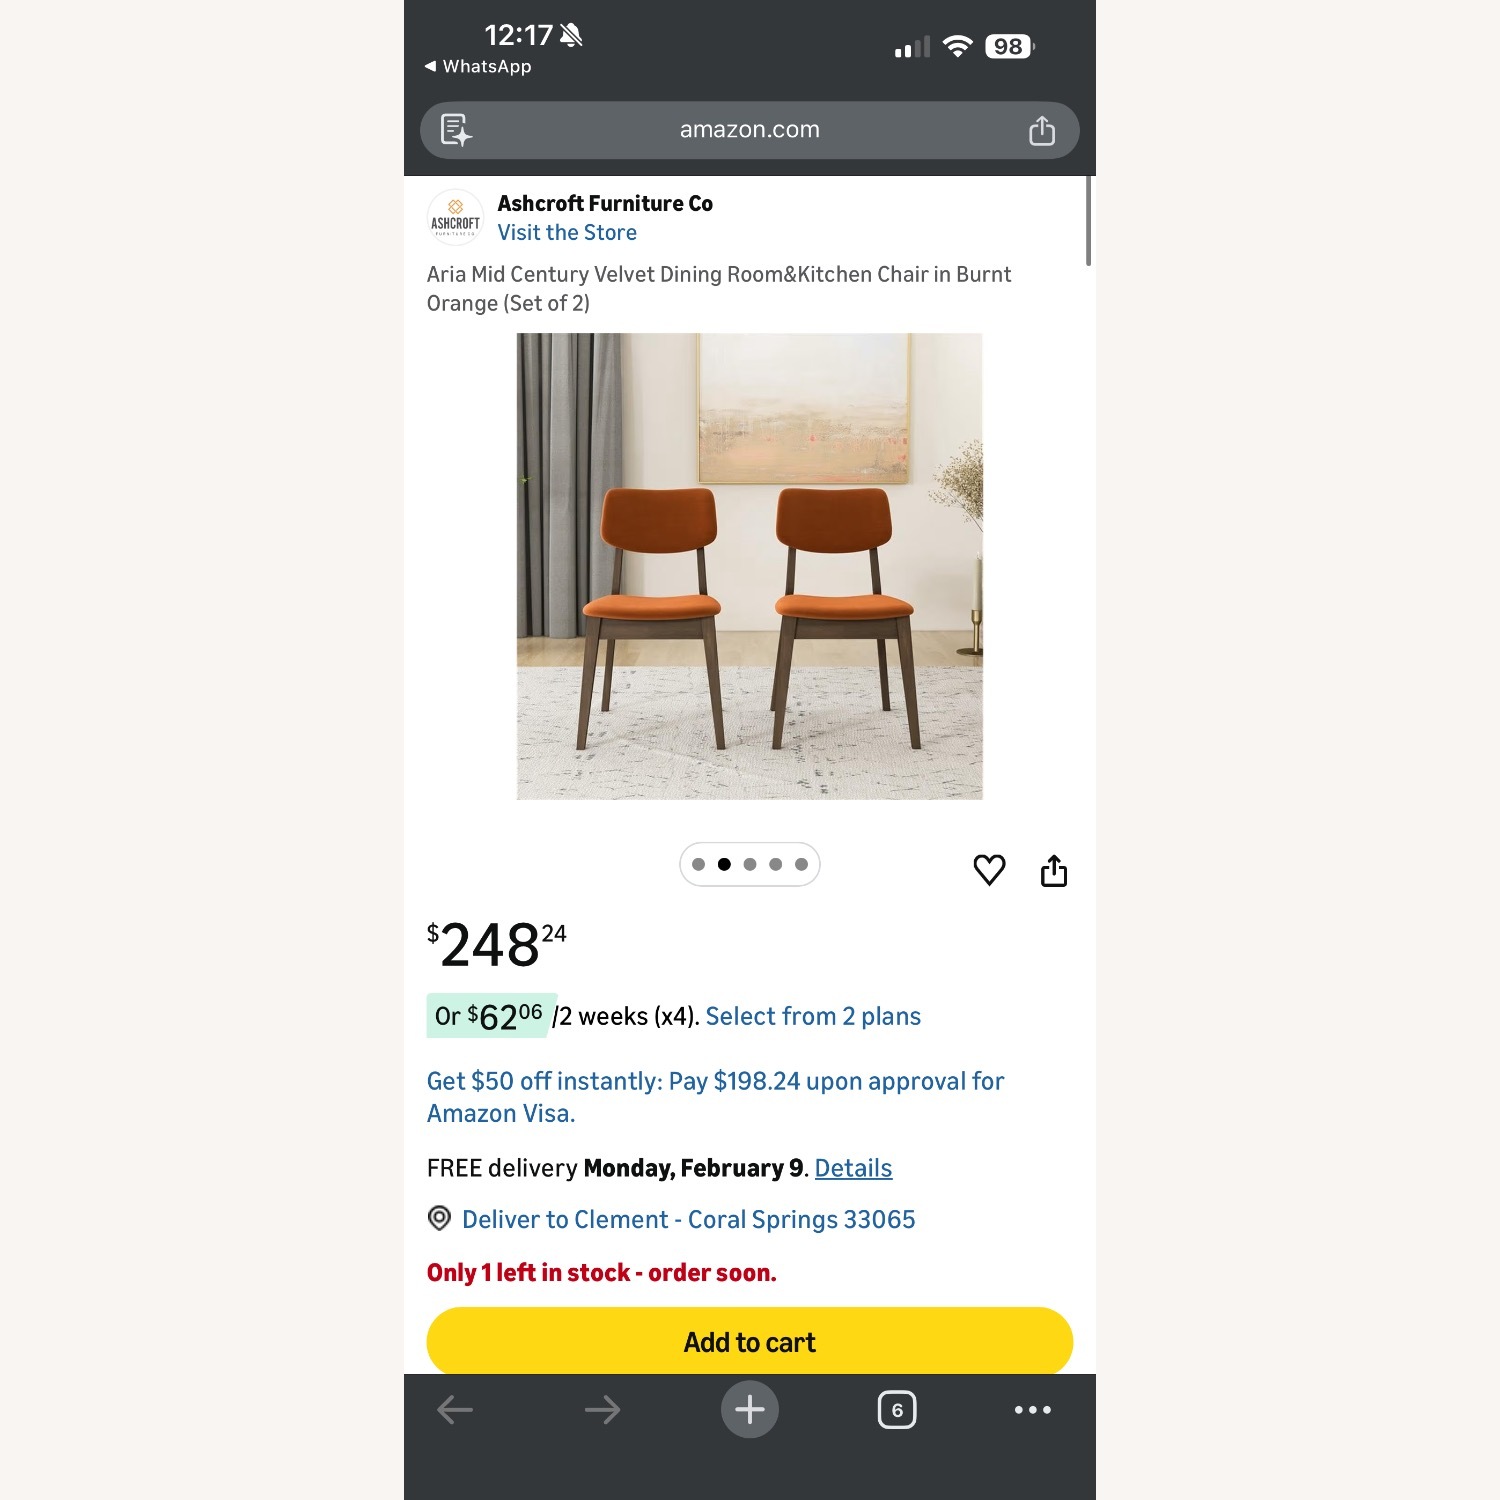Tap the Ashcroft store logo
1500x1500 pixels.
click(455, 218)
